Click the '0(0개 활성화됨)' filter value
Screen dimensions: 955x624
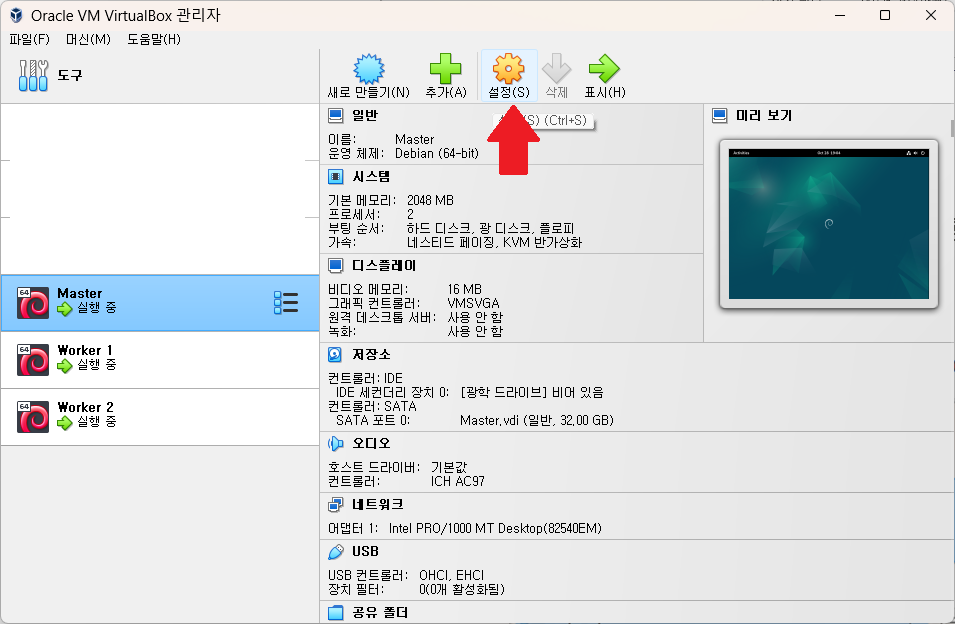(x=462, y=589)
